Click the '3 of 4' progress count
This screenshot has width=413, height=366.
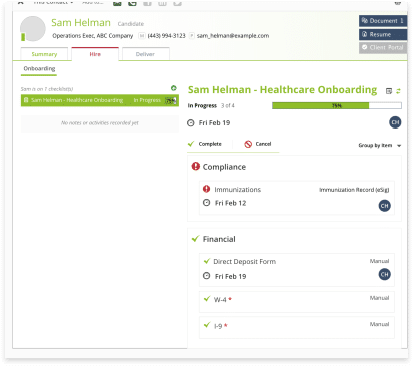tap(228, 105)
